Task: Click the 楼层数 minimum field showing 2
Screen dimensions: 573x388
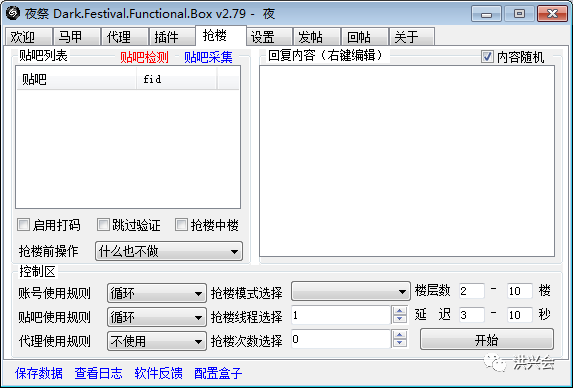Action: (472, 291)
